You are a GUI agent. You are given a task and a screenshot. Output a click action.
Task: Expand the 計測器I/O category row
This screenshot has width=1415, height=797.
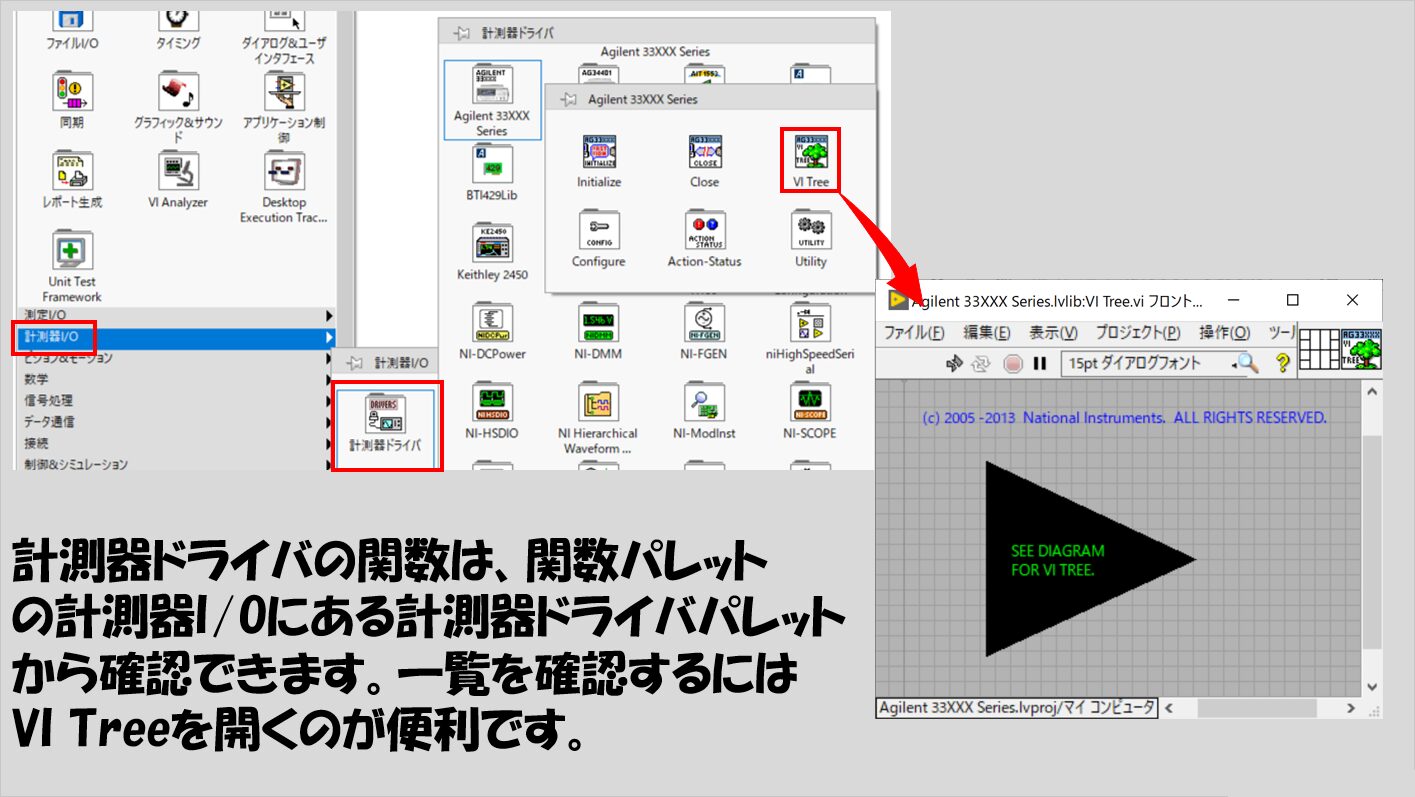point(176,337)
